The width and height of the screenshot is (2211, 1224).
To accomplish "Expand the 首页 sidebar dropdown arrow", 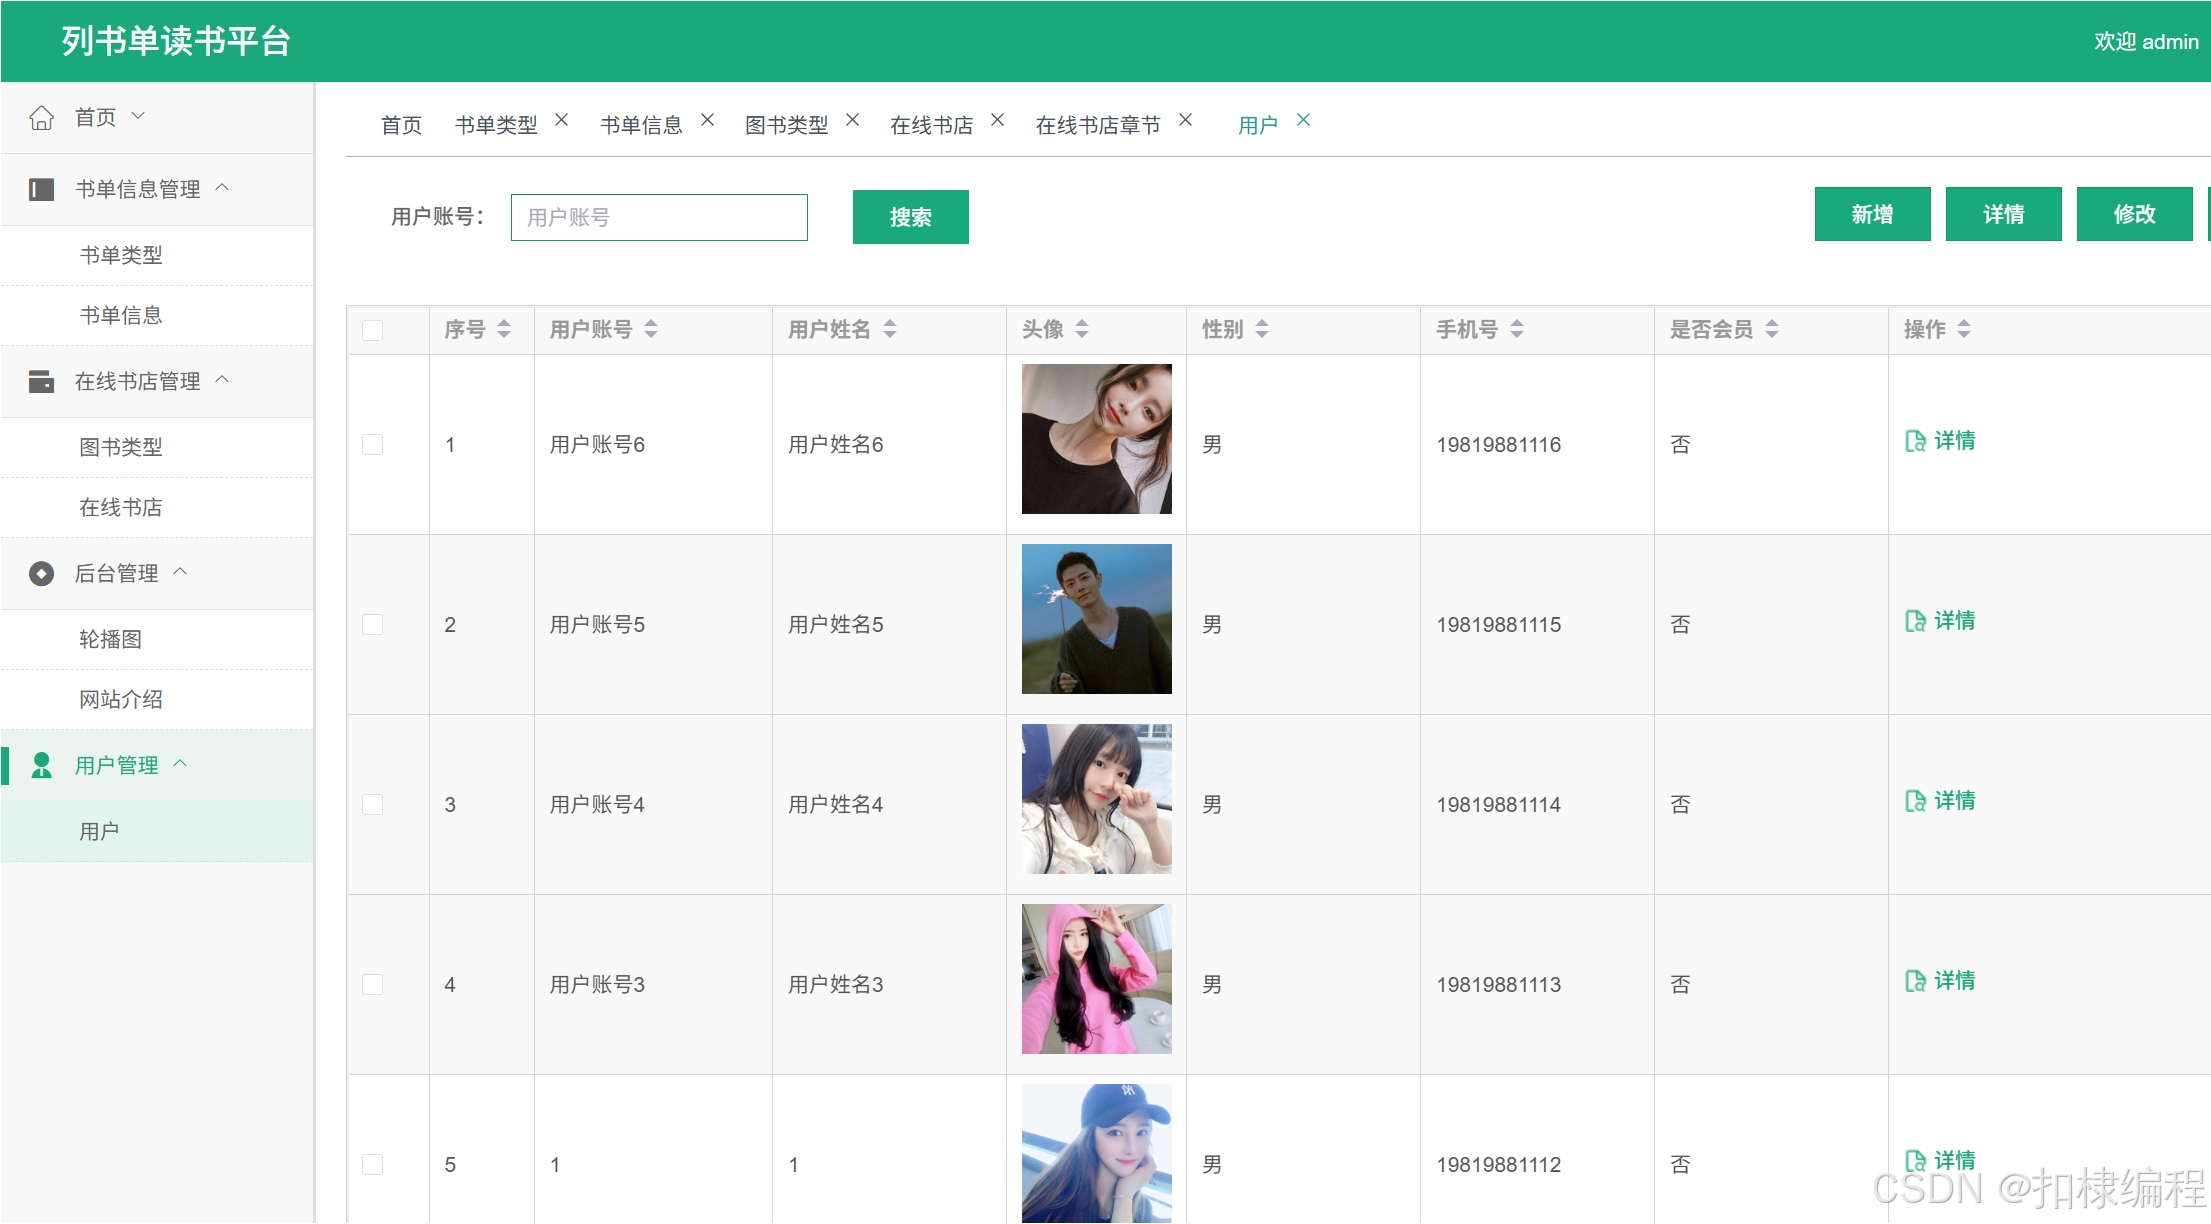I will (x=139, y=116).
